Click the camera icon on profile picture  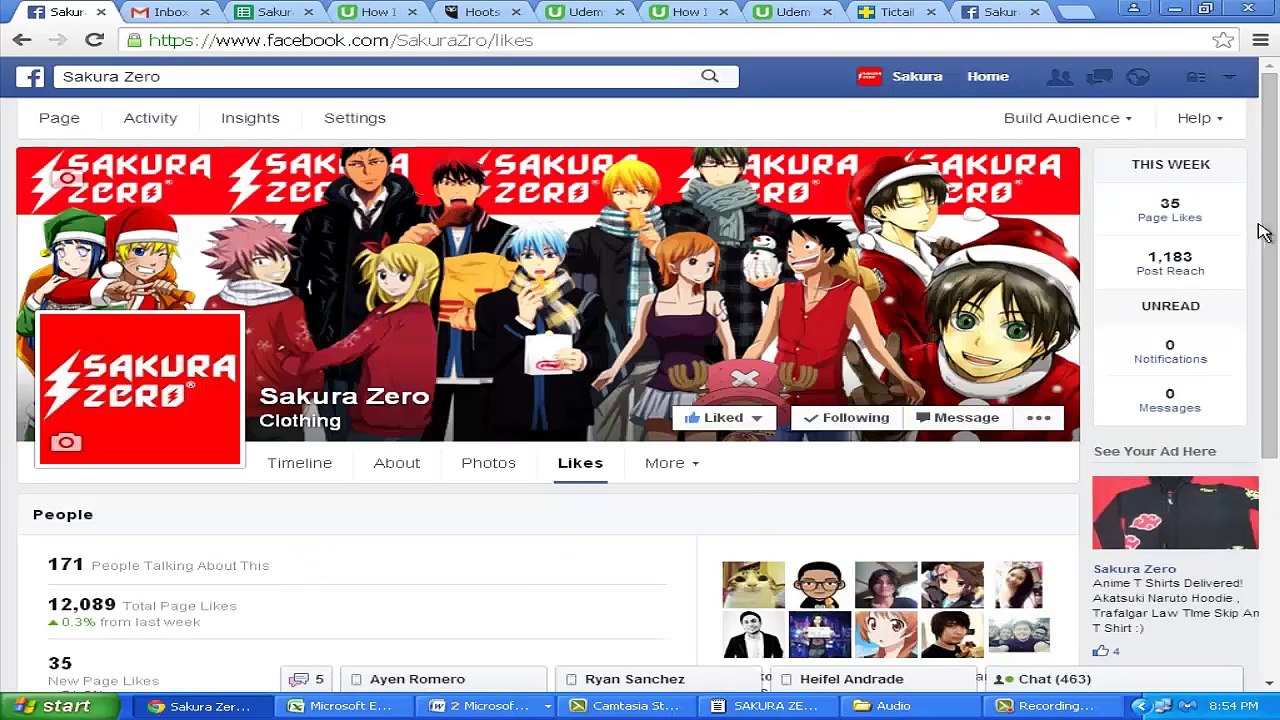click(66, 442)
